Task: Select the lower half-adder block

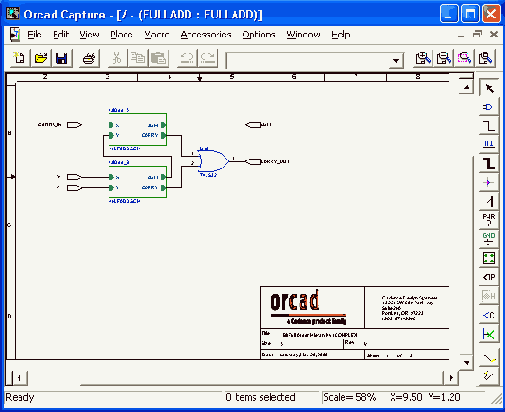Action: click(138, 182)
